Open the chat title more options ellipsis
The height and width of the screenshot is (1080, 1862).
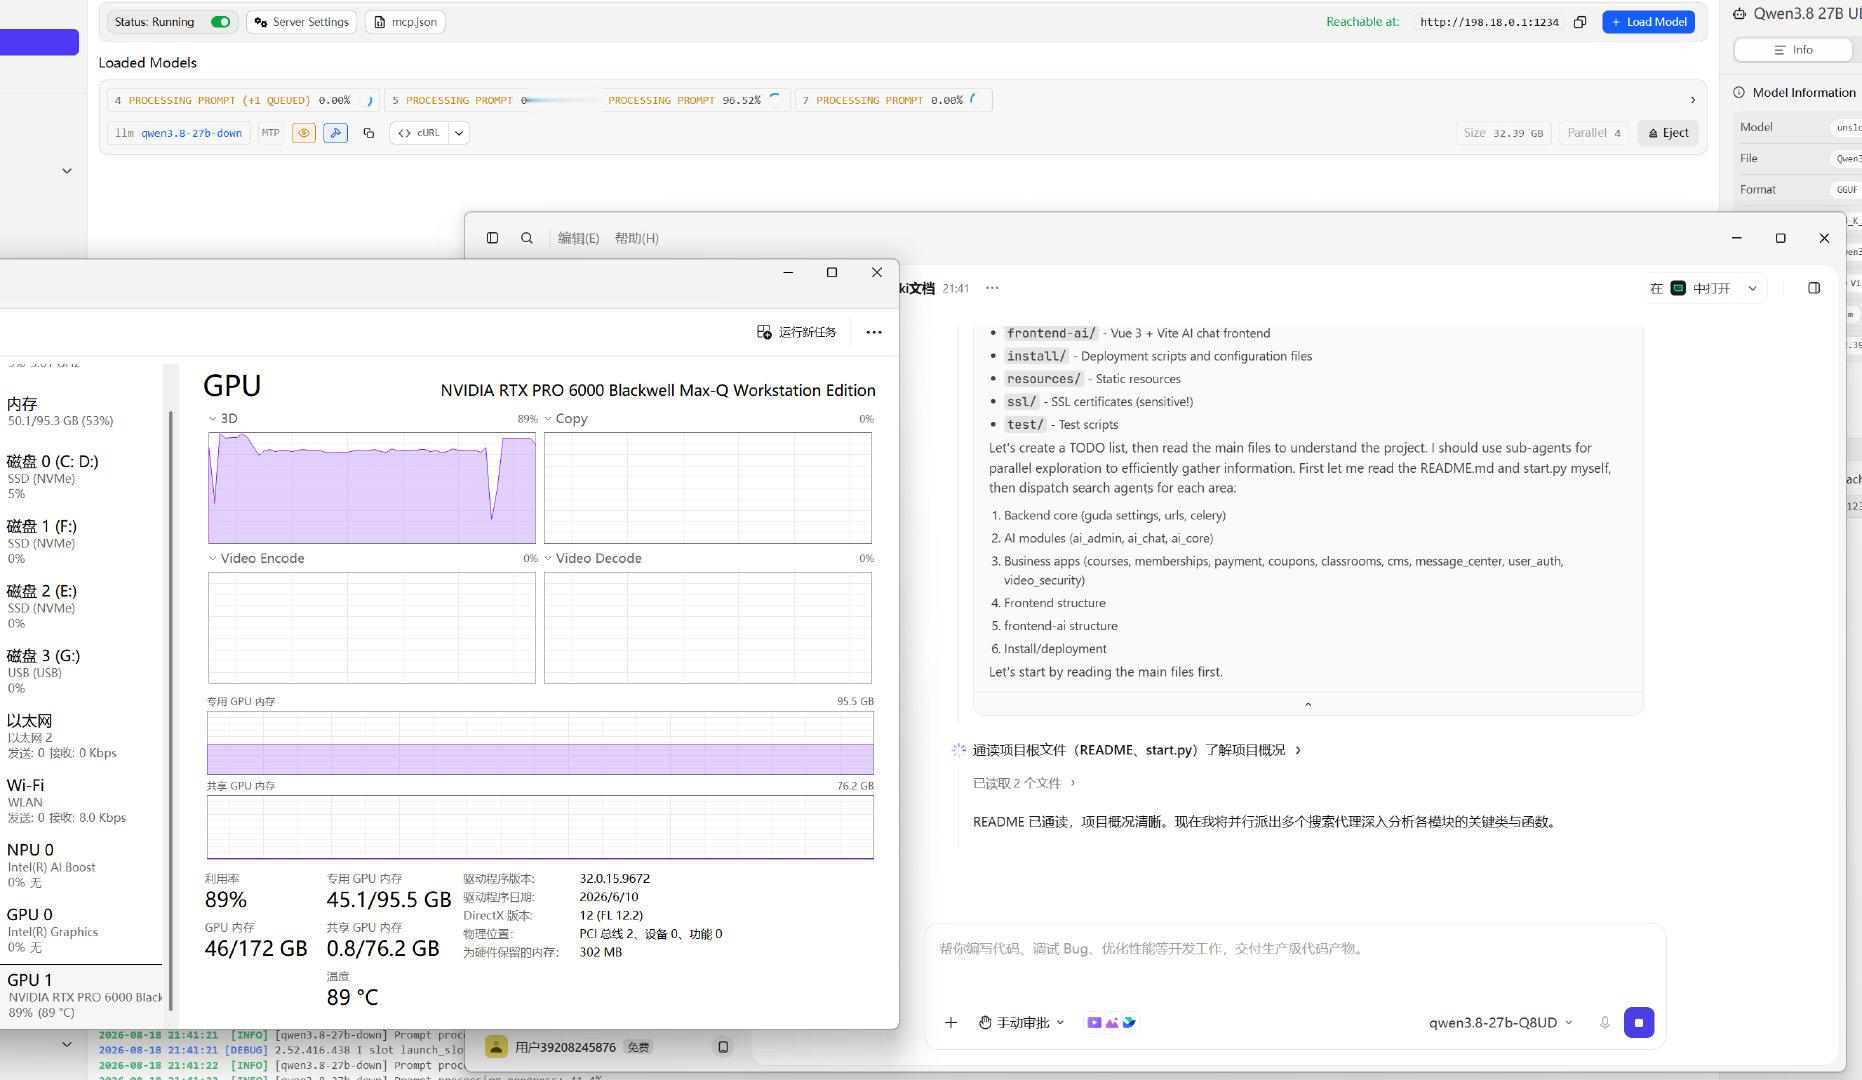point(992,288)
